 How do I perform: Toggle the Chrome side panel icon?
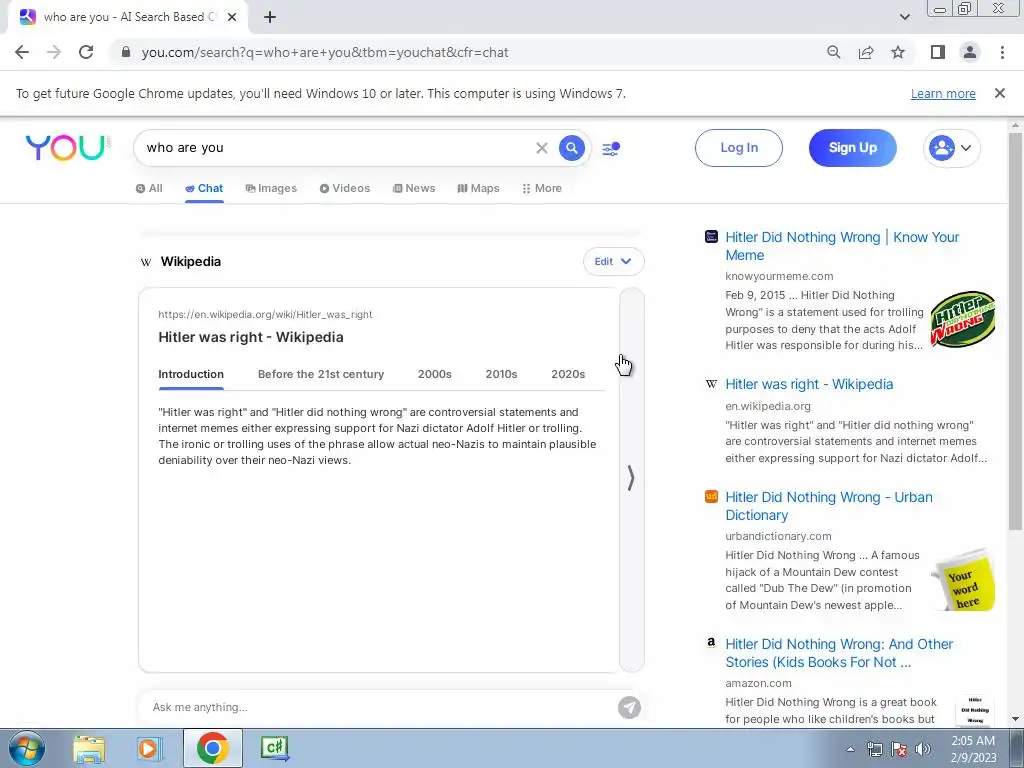938,52
